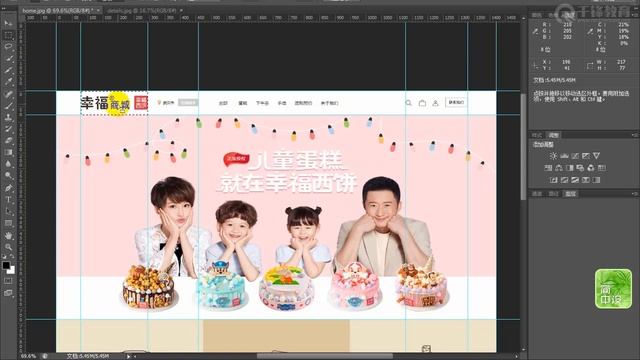640x360 pixels.
Task: Add a Brightness/Contrast adjustment layer
Action: click(553, 156)
